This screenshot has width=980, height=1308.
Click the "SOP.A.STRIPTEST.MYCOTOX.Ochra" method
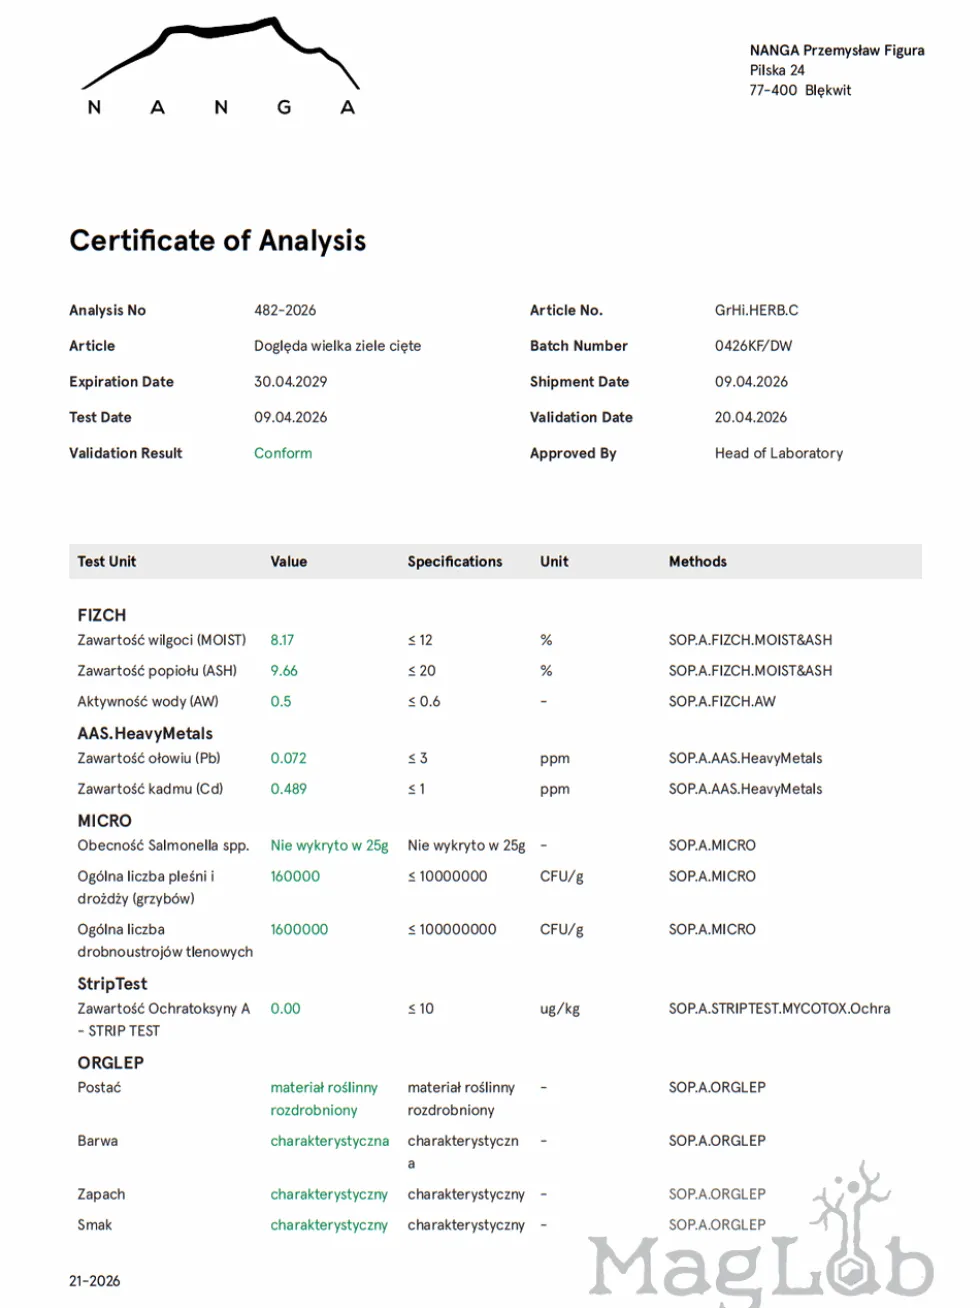[779, 1009]
